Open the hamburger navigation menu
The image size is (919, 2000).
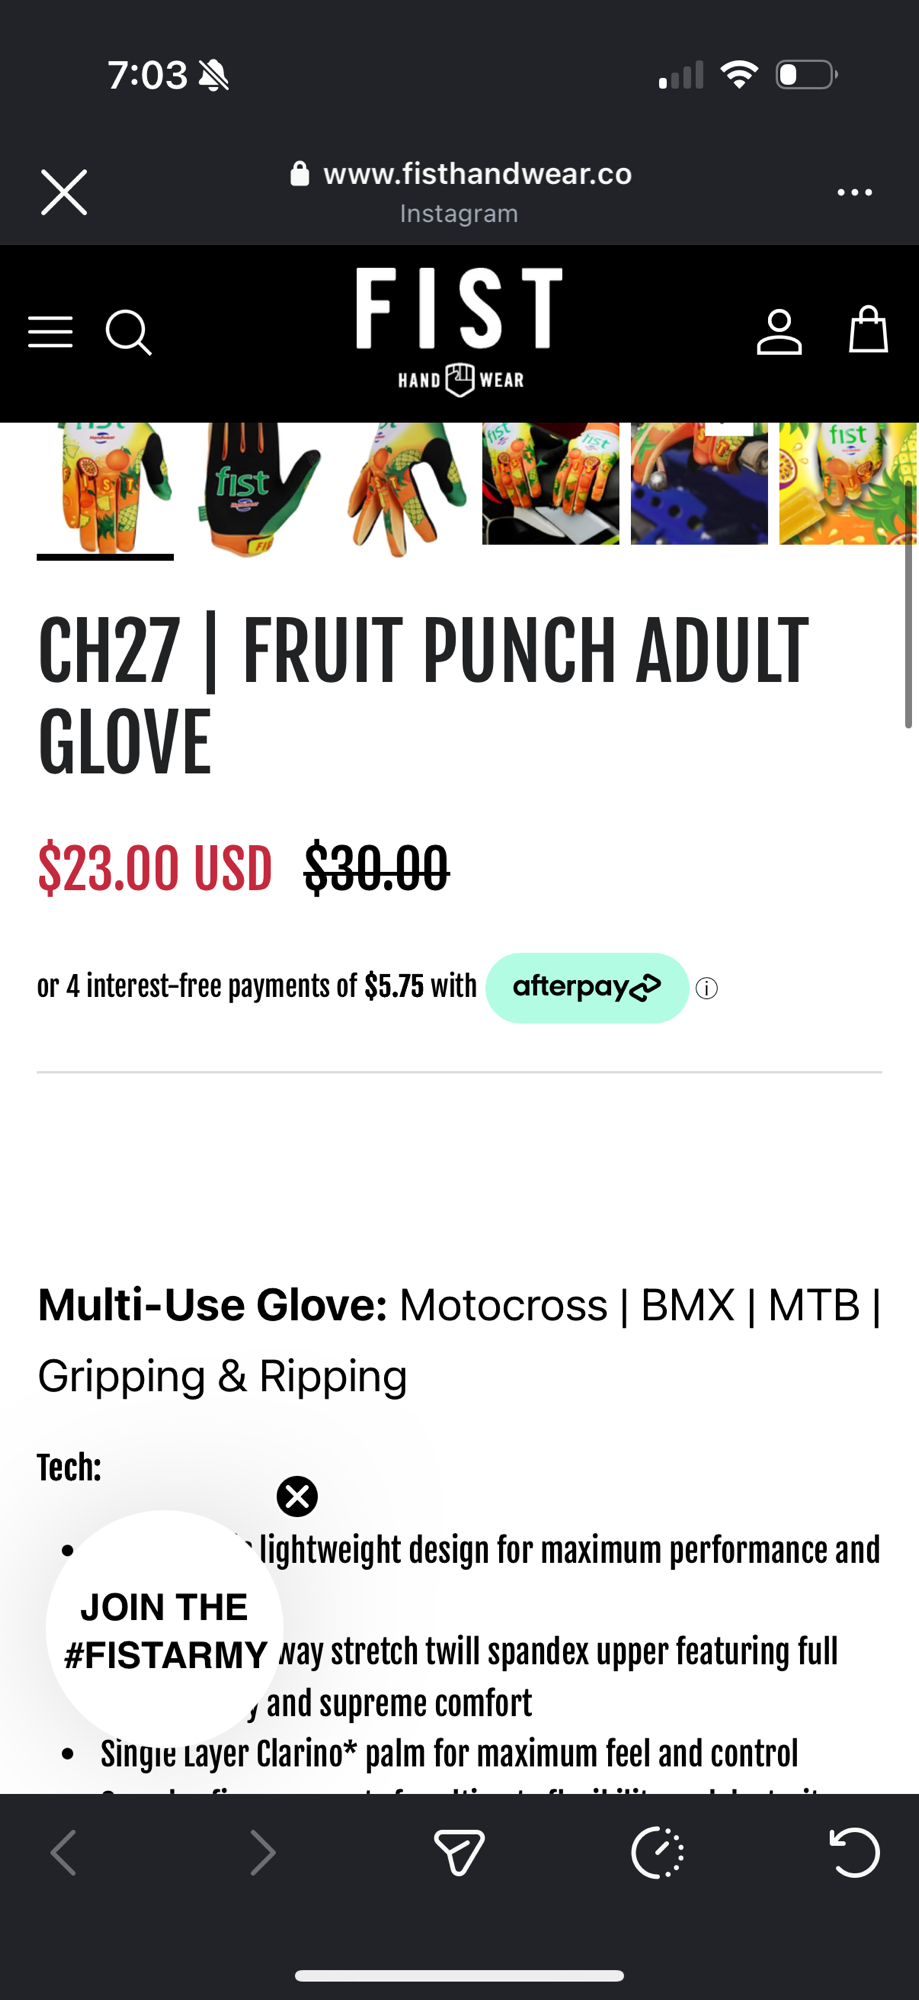pyautogui.click(x=50, y=332)
